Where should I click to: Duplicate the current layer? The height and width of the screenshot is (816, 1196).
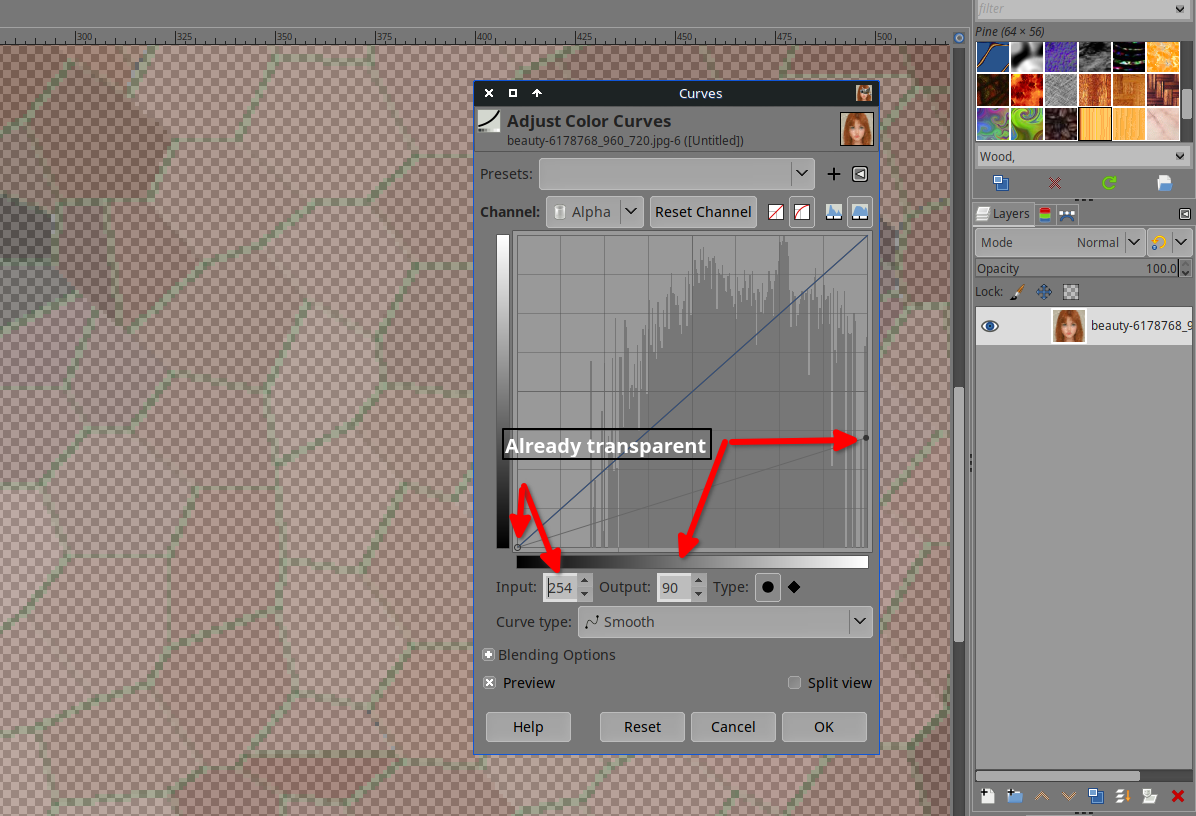[1096, 796]
